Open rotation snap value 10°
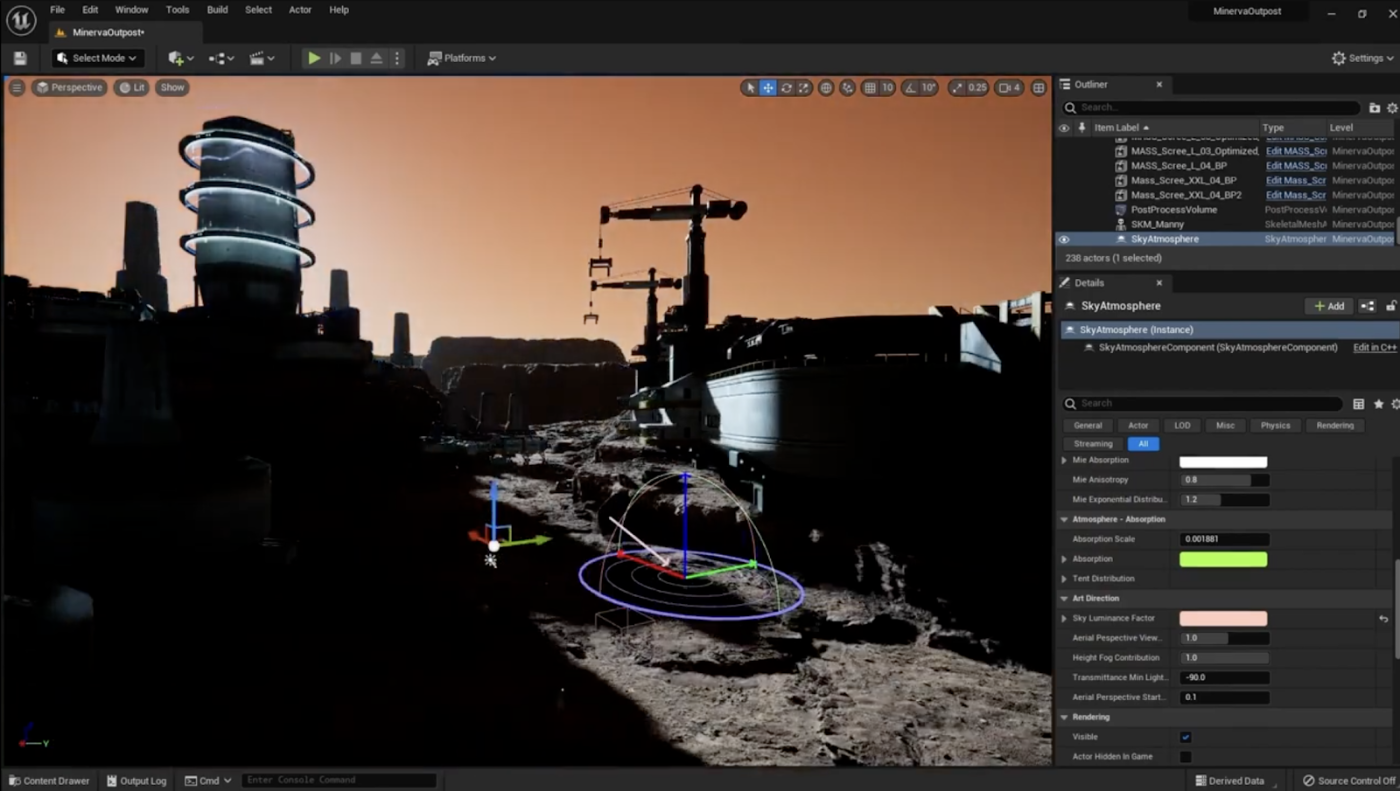 pyautogui.click(x=928, y=88)
